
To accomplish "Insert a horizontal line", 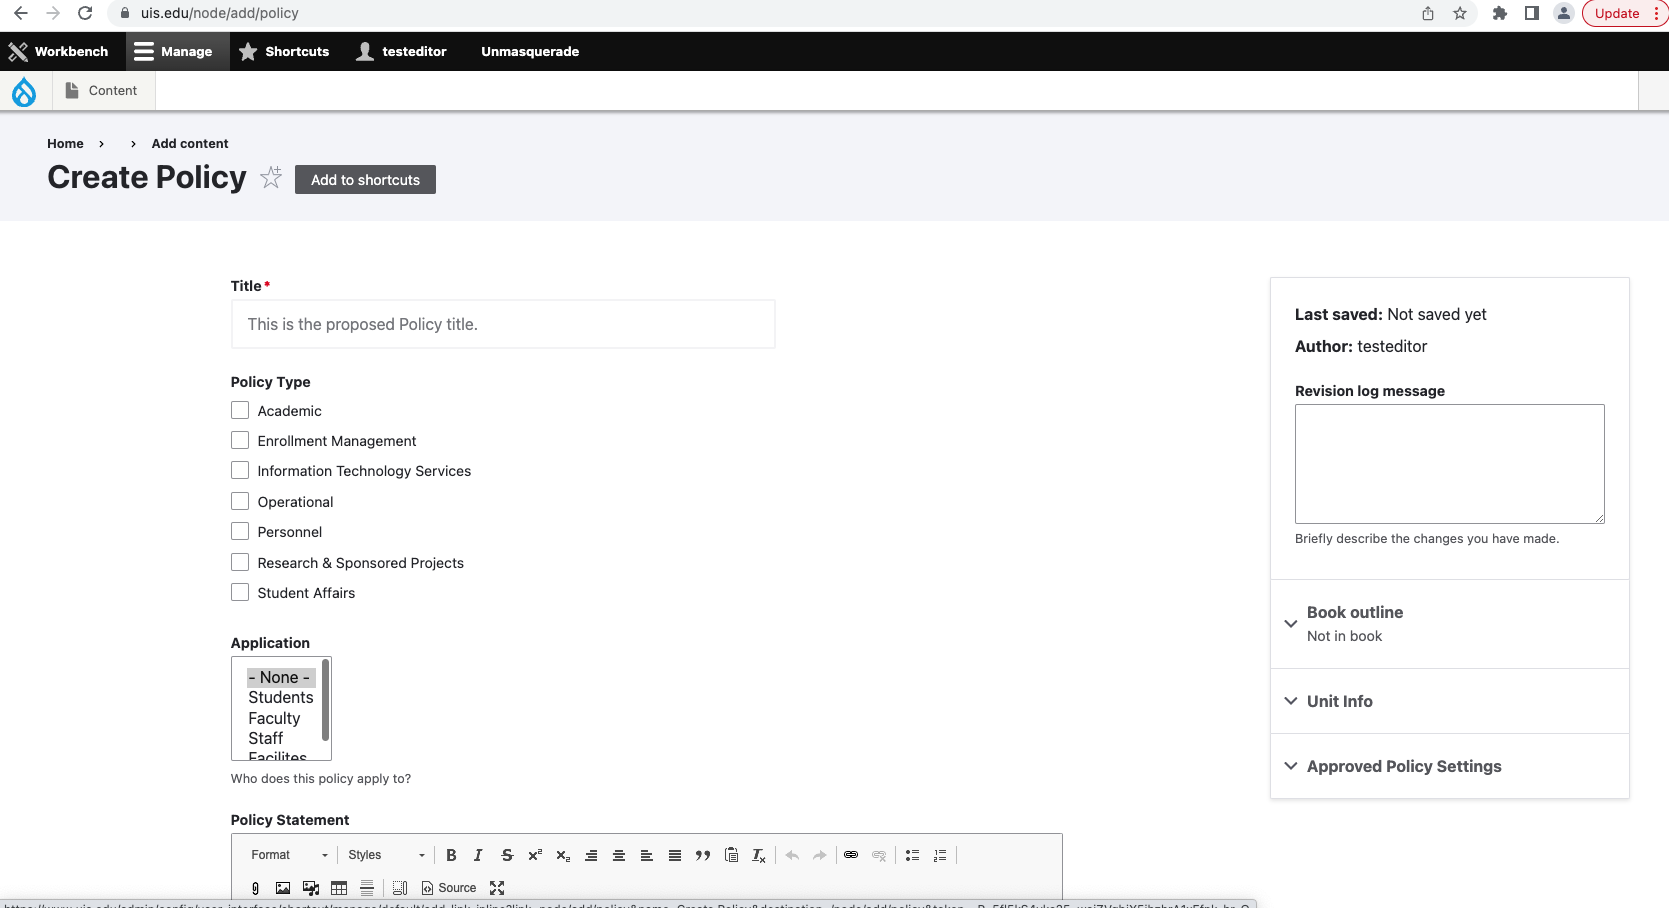I will (367, 888).
